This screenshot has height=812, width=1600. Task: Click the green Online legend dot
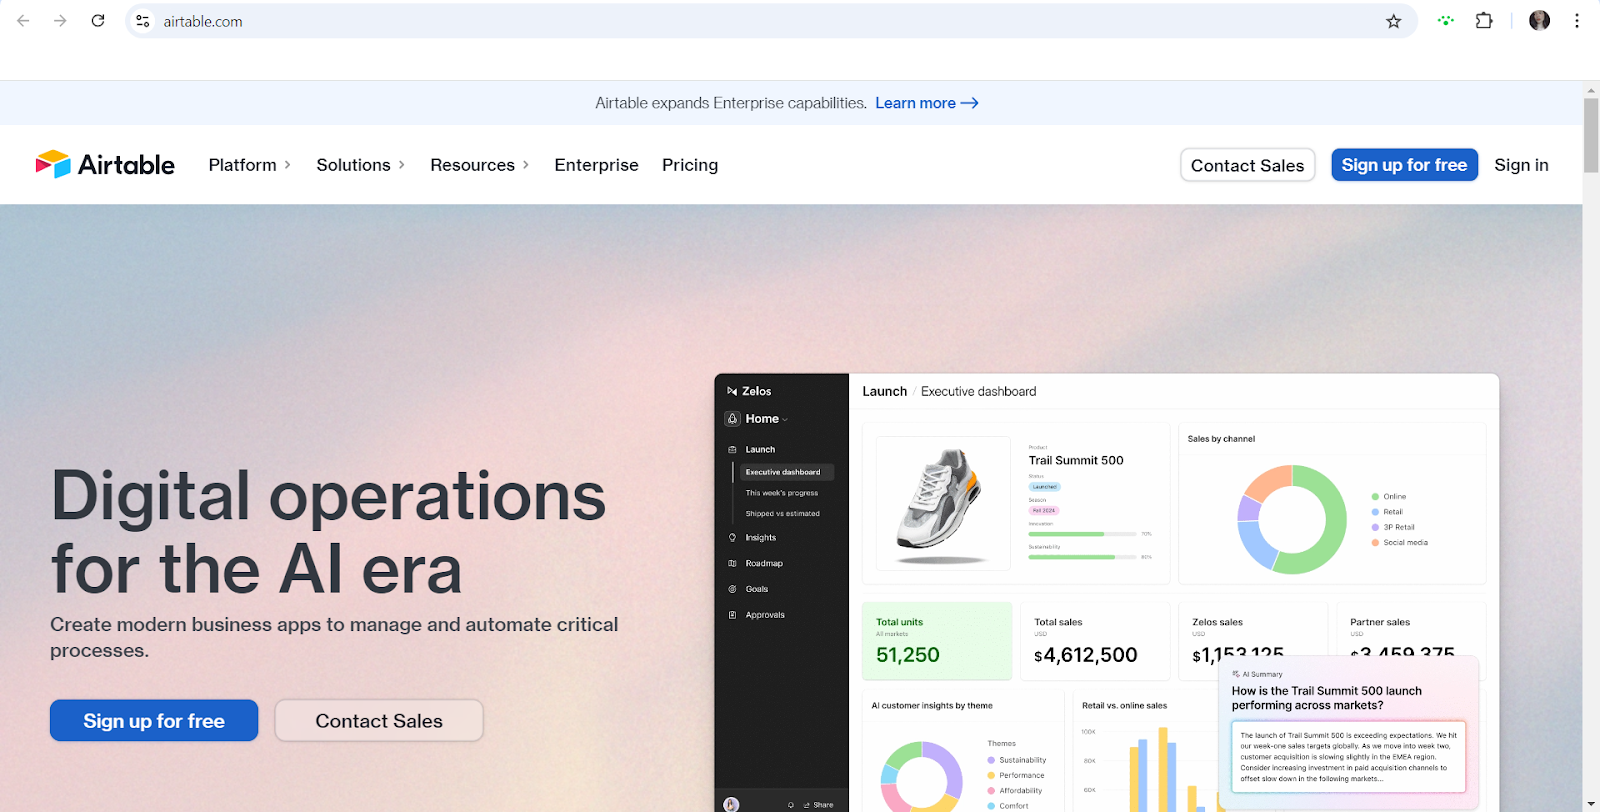(1375, 497)
